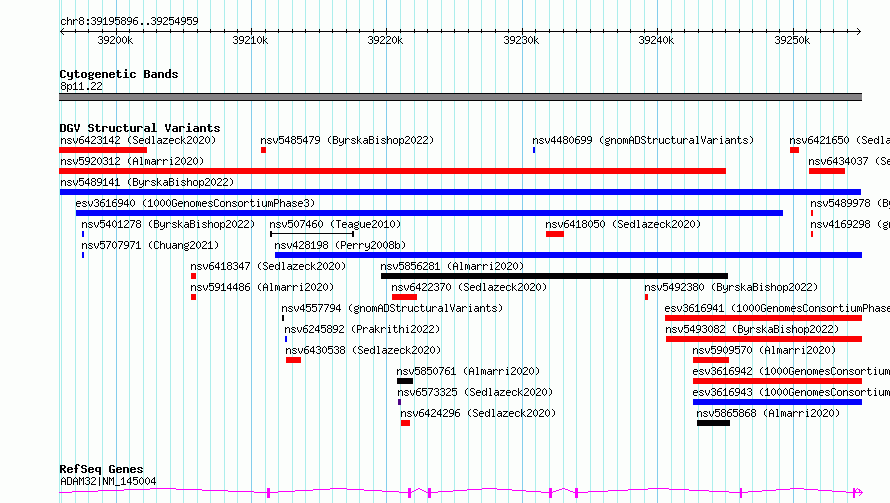Open the nsv4480699 gnomADStructuralVariants label
Screen dimensions: 890x503
643,140
